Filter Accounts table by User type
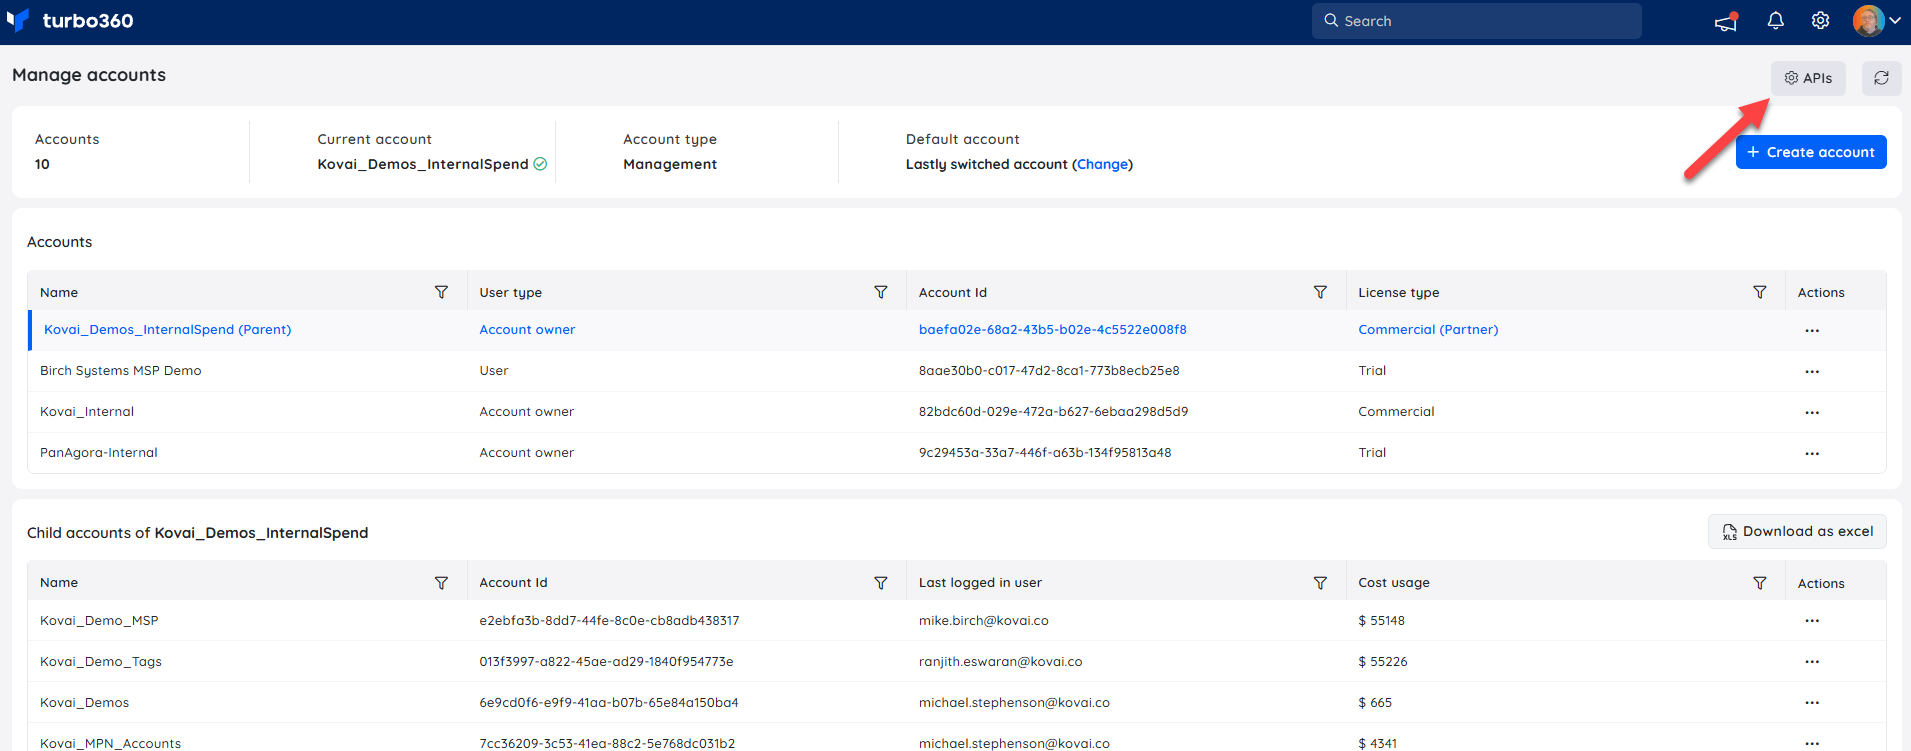The height and width of the screenshot is (751, 1911). pyautogui.click(x=881, y=292)
